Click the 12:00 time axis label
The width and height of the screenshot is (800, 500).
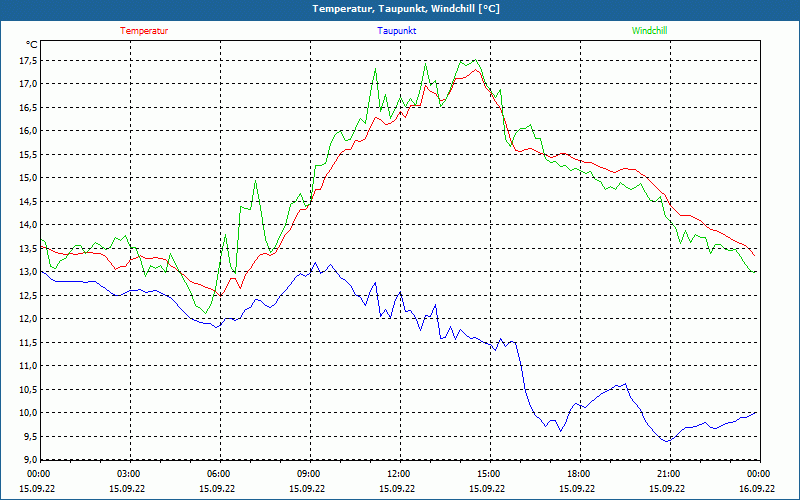coord(398,474)
